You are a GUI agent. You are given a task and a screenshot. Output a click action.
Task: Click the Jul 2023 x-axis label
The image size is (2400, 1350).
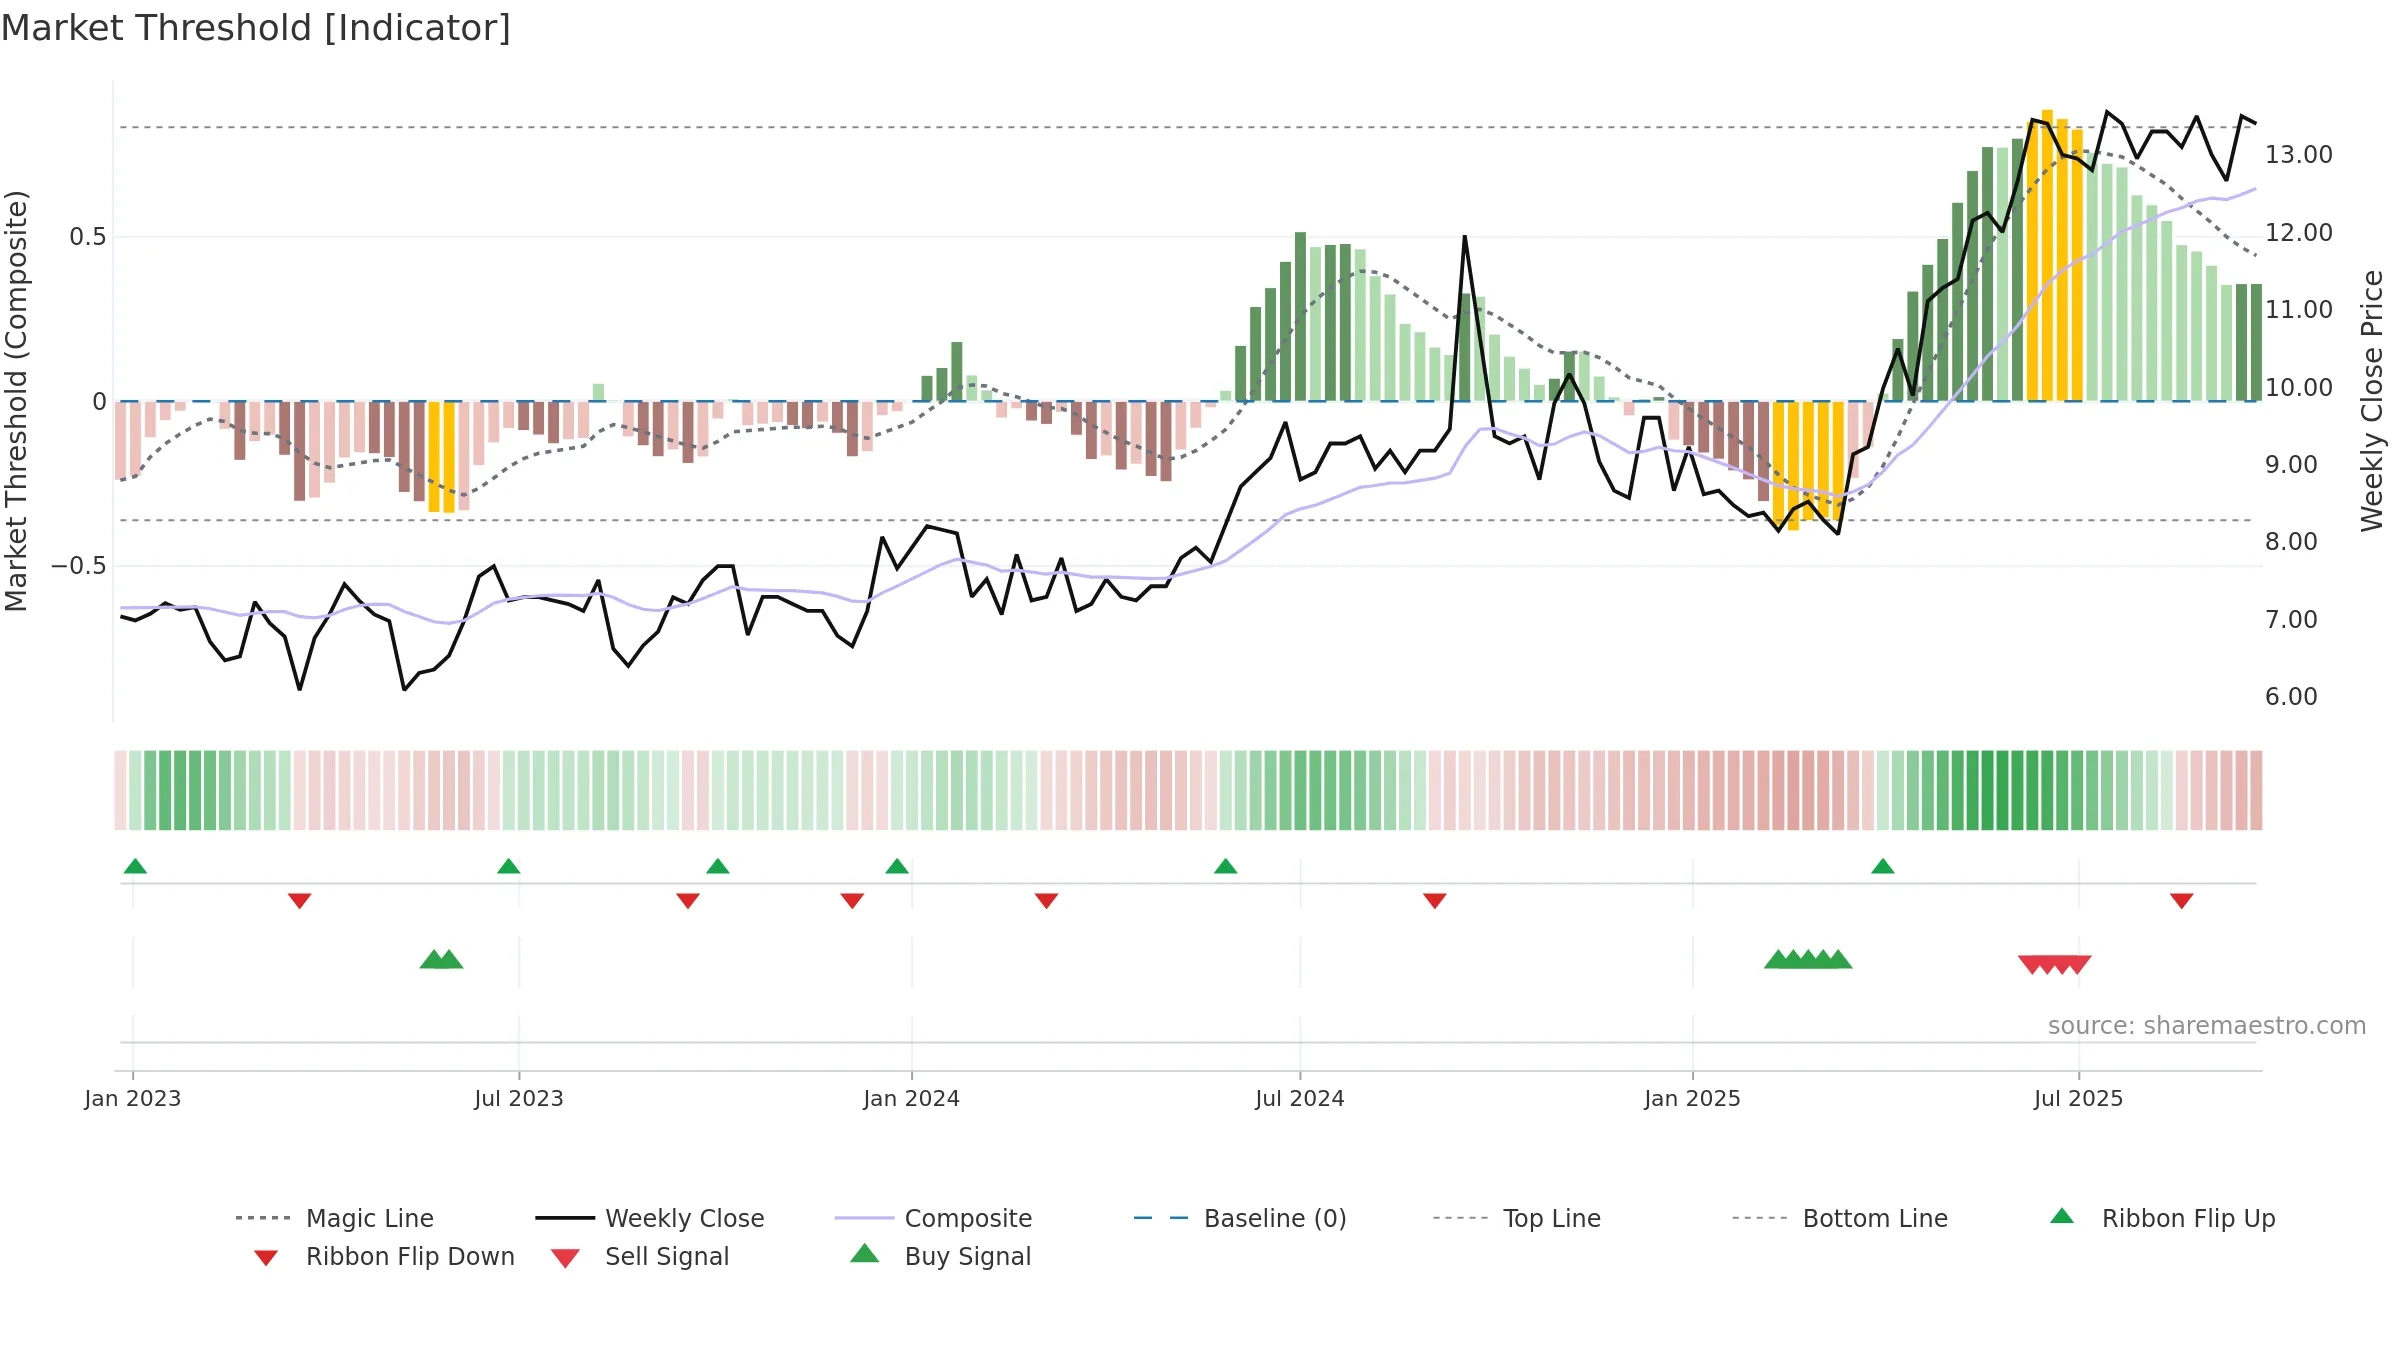click(x=519, y=1099)
